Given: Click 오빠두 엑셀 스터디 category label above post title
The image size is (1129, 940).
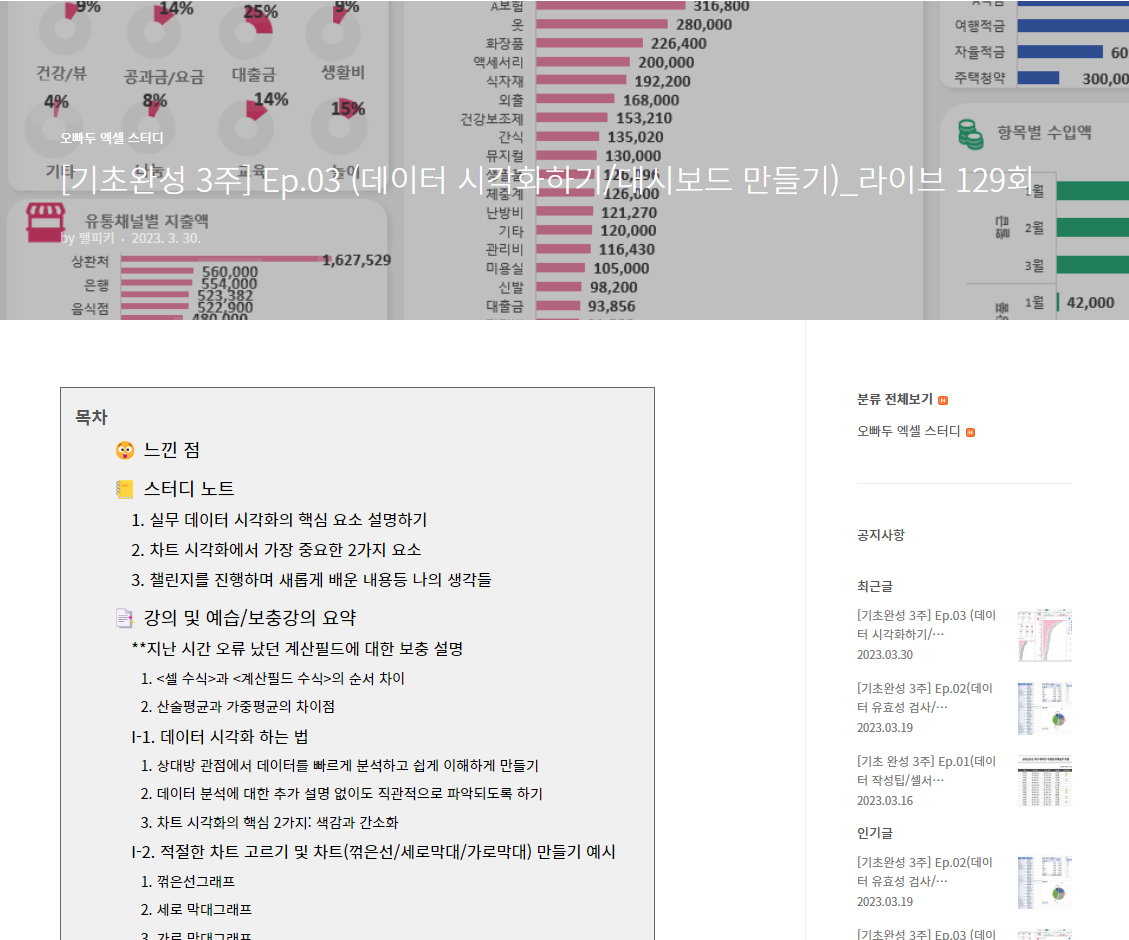Looking at the screenshot, I should tap(111, 138).
